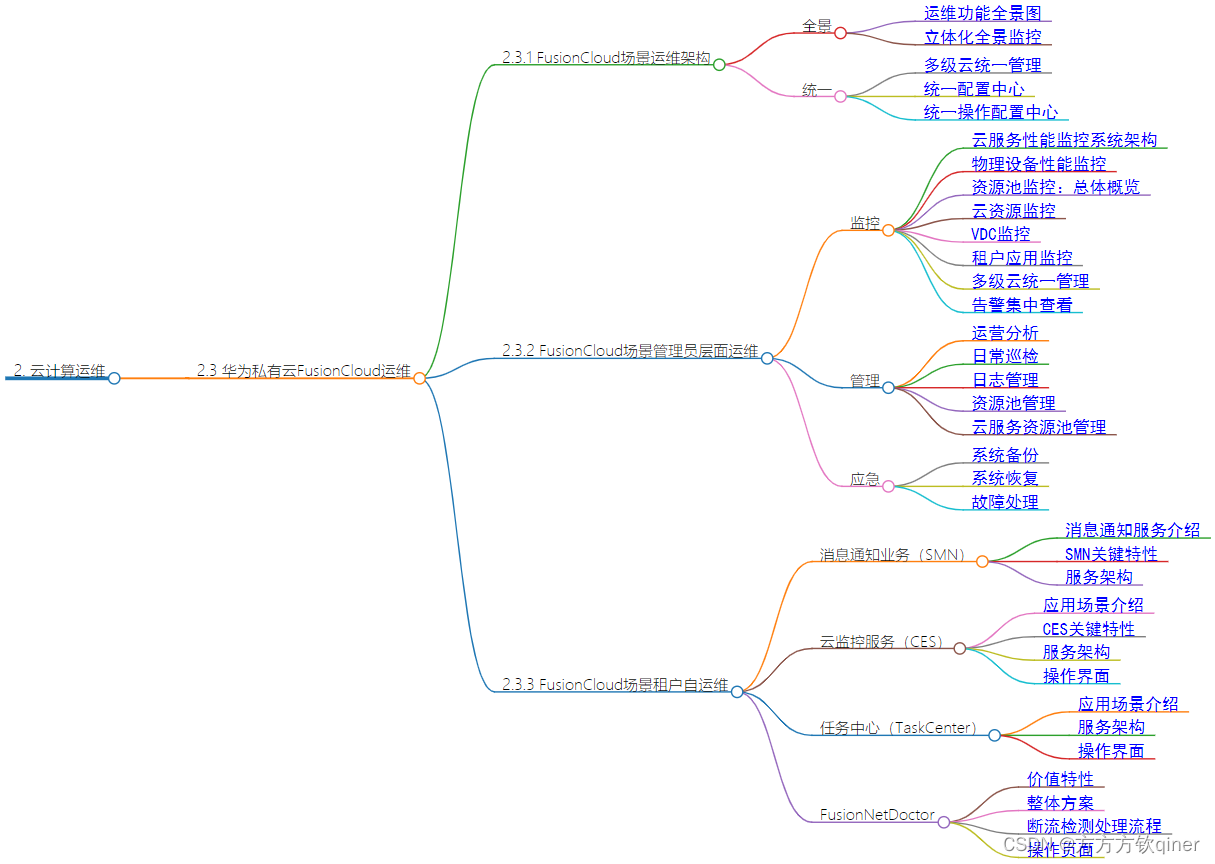The image size is (1215, 864).
Task: Open the 租户应用监控 link
Action: [1022, 258]
